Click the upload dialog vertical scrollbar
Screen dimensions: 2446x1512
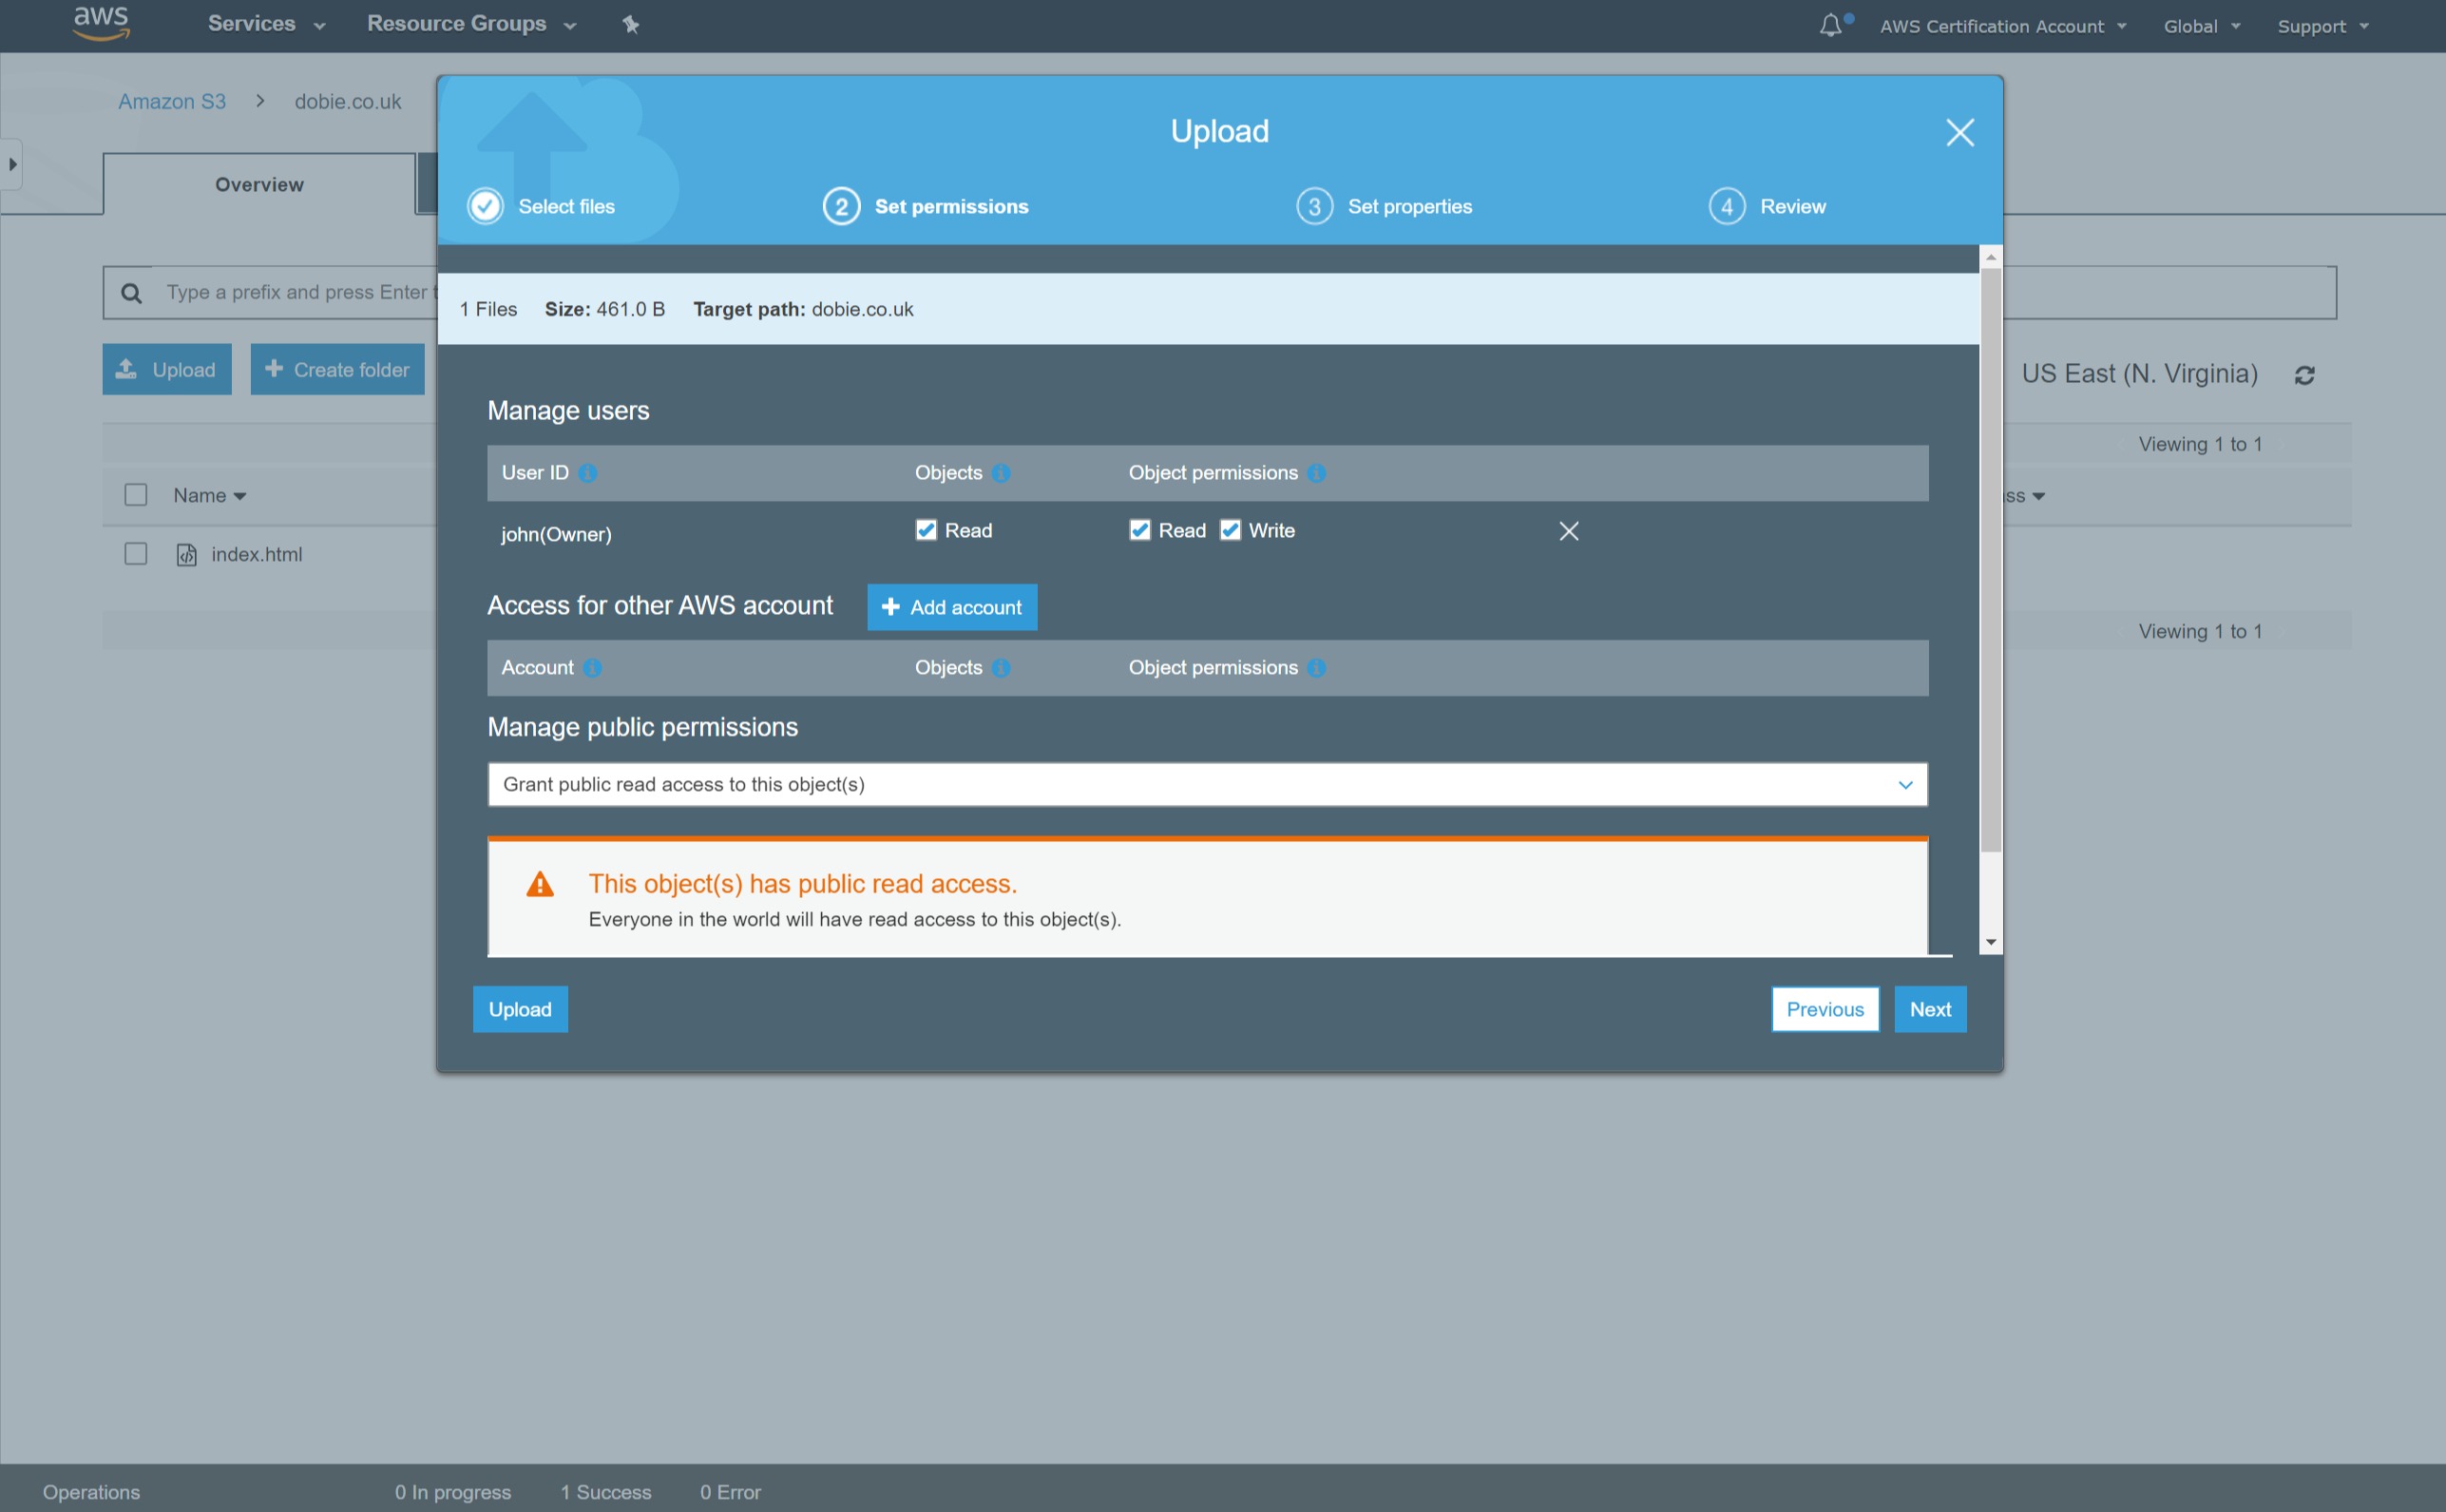(1990, 560)
